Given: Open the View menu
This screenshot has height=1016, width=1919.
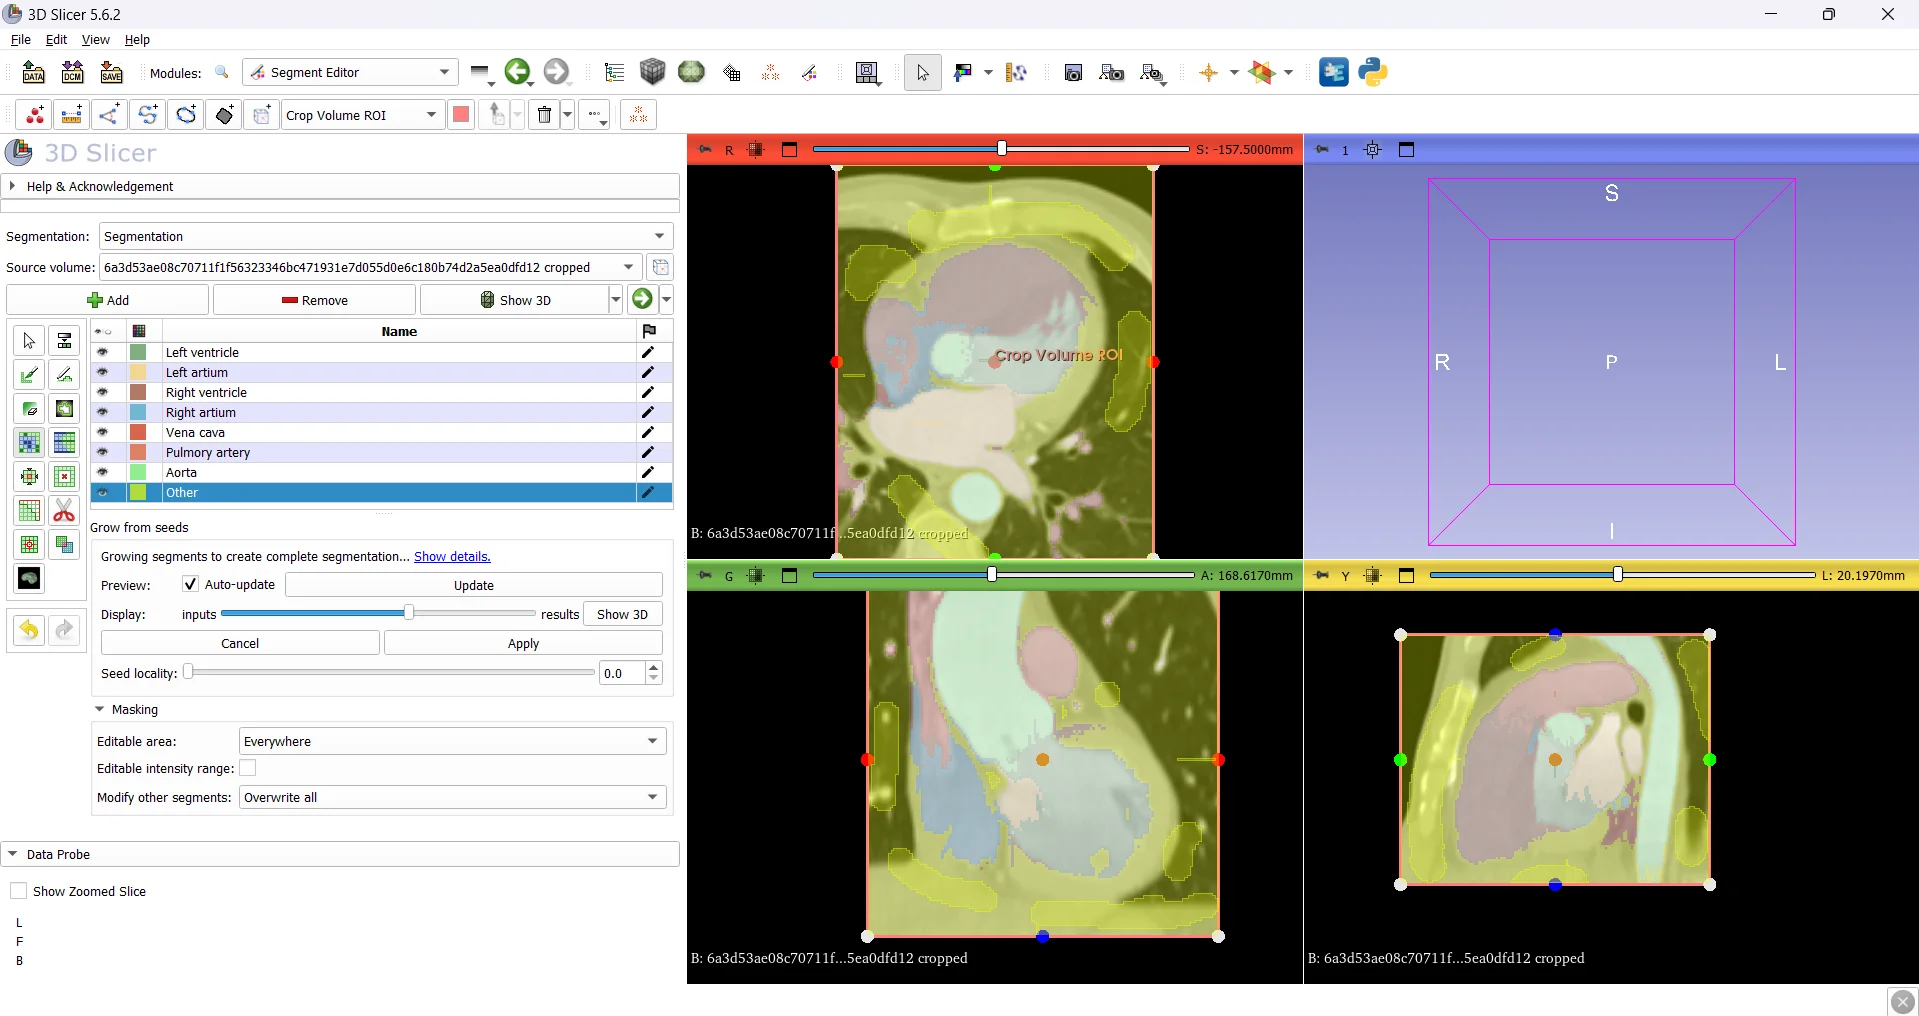Looking at the screenshot, I should coord(95,40).
